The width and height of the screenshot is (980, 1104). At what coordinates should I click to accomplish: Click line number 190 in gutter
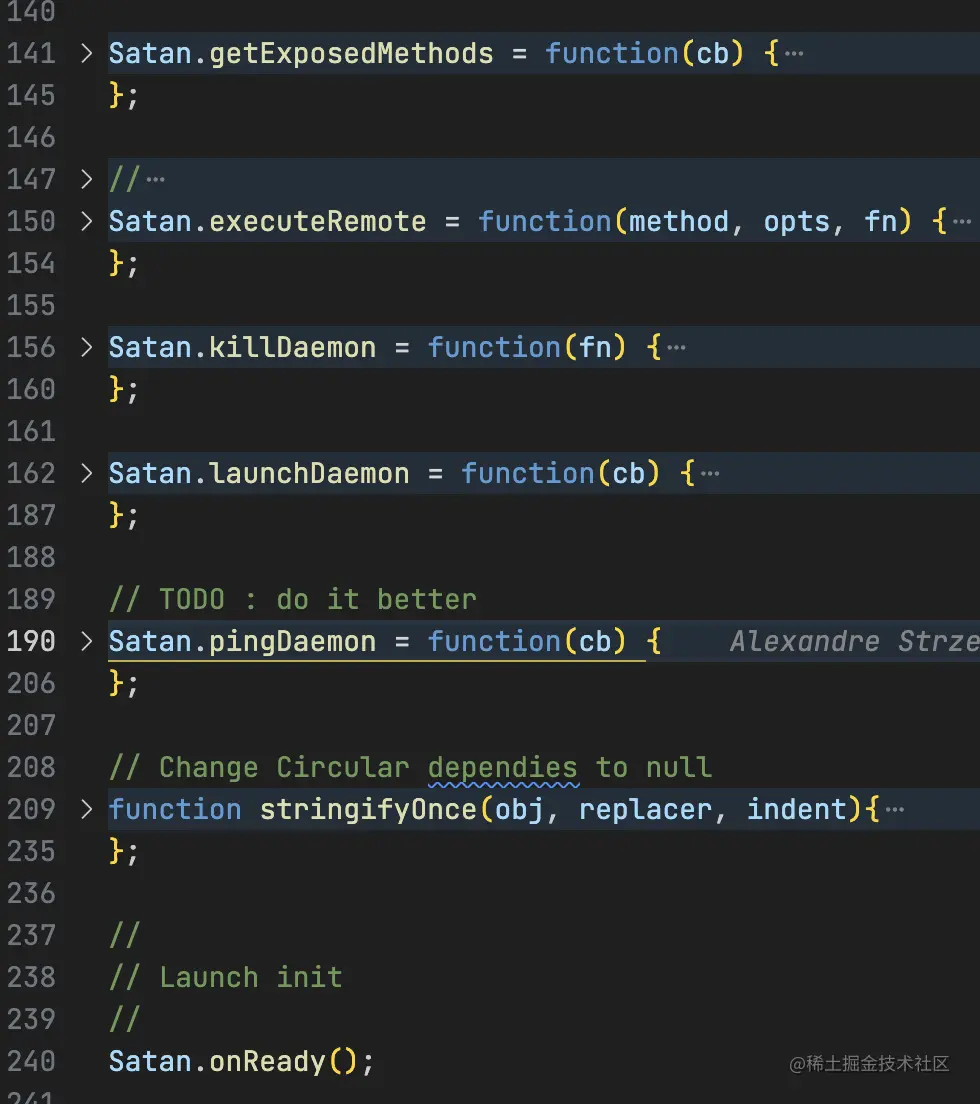coord(31,641)
